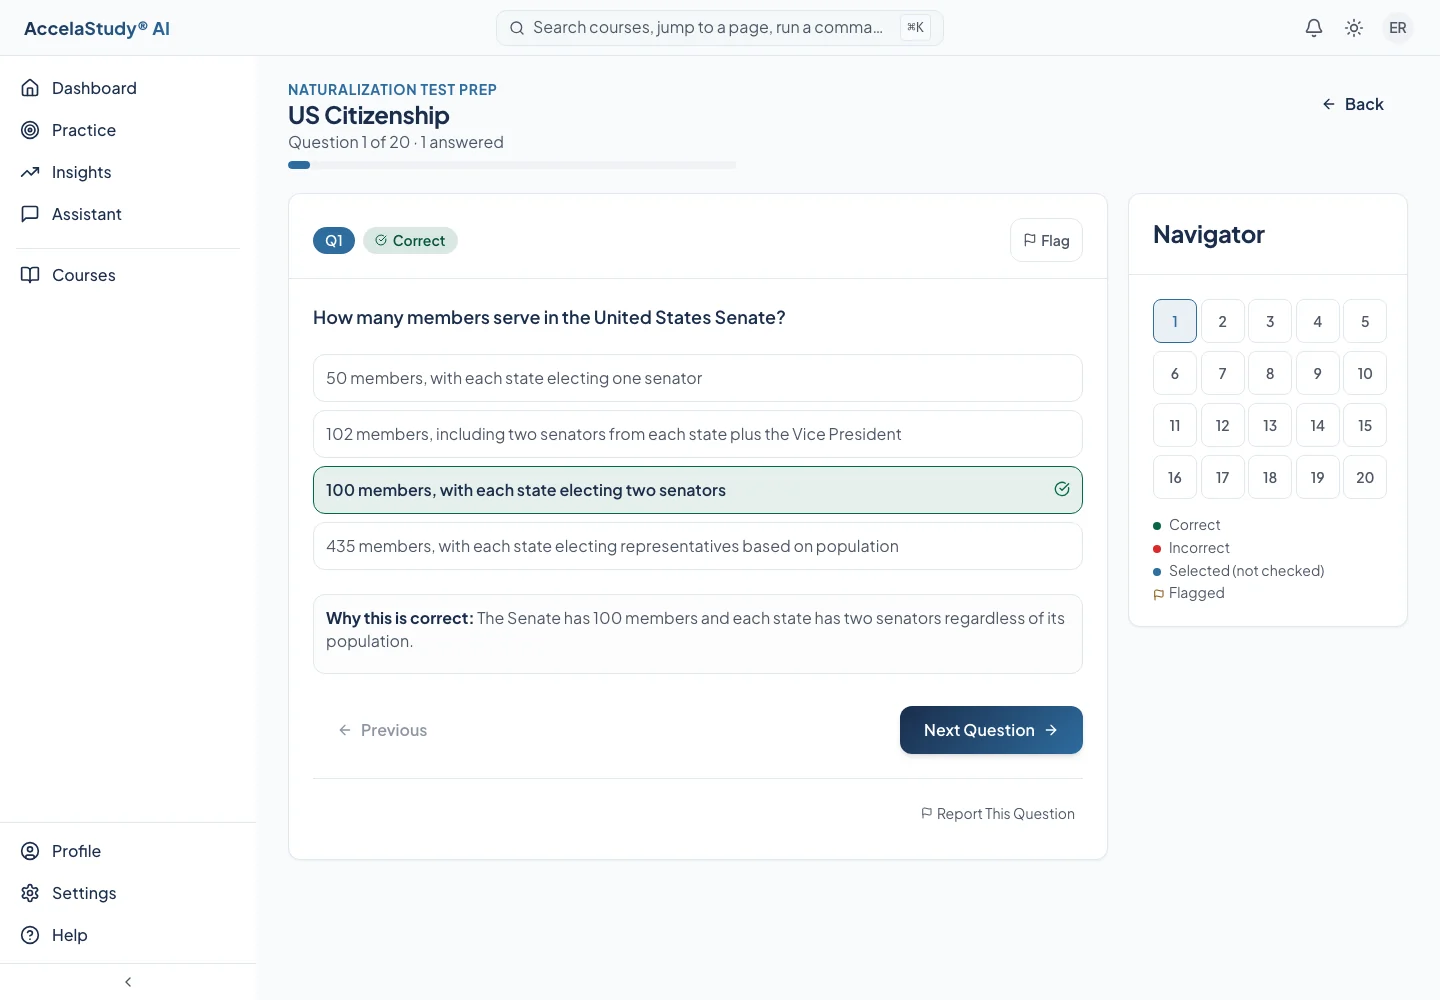Jump to question 14 in Navigator
Viewport: 1440px width, 1000px height.
(1318, 425)
